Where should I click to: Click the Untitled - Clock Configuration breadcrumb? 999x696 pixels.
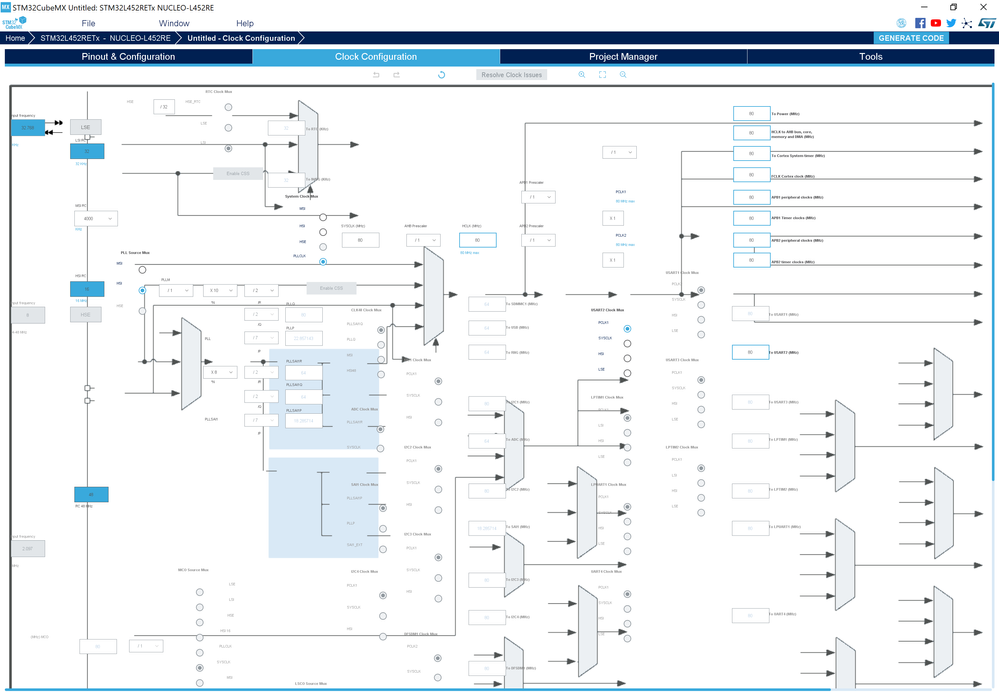click(x=241, y=38)
